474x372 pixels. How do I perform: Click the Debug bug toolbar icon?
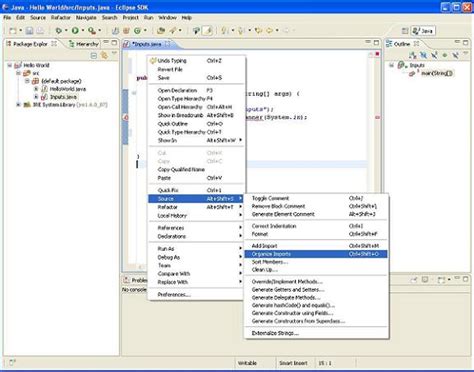coord(59,31)
